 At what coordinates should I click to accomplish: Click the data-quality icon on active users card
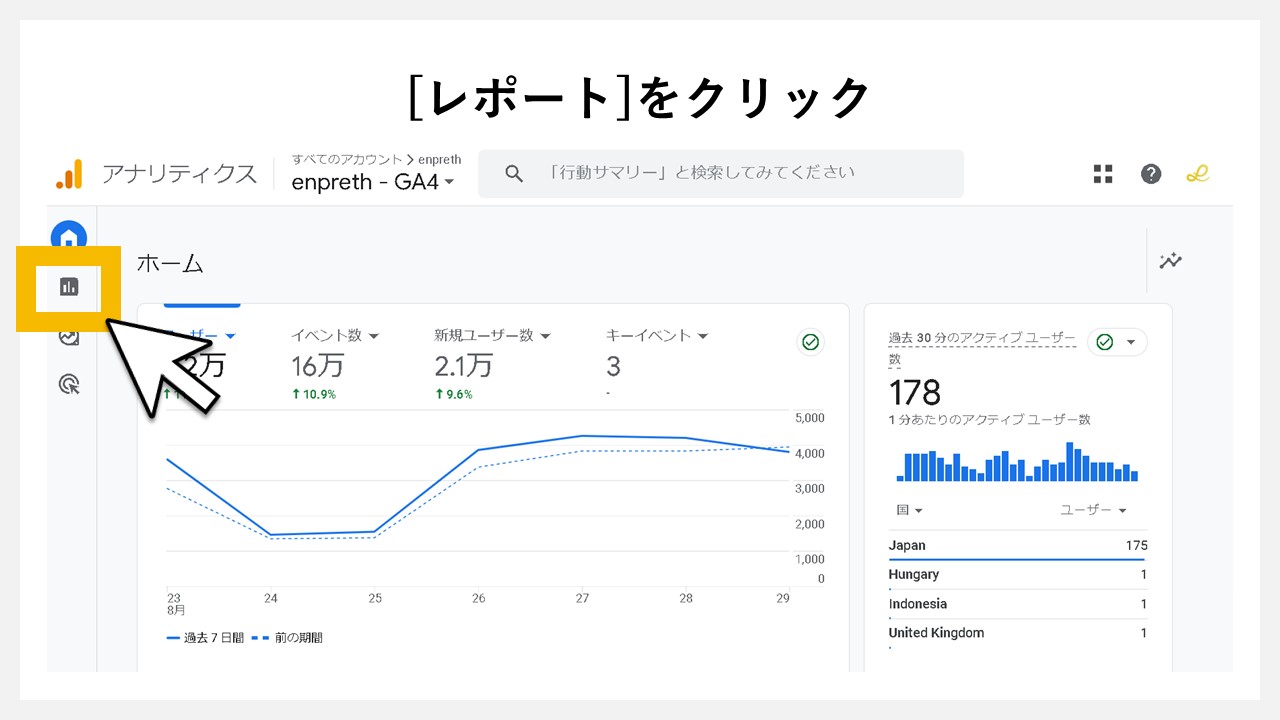click(1102, 341)
